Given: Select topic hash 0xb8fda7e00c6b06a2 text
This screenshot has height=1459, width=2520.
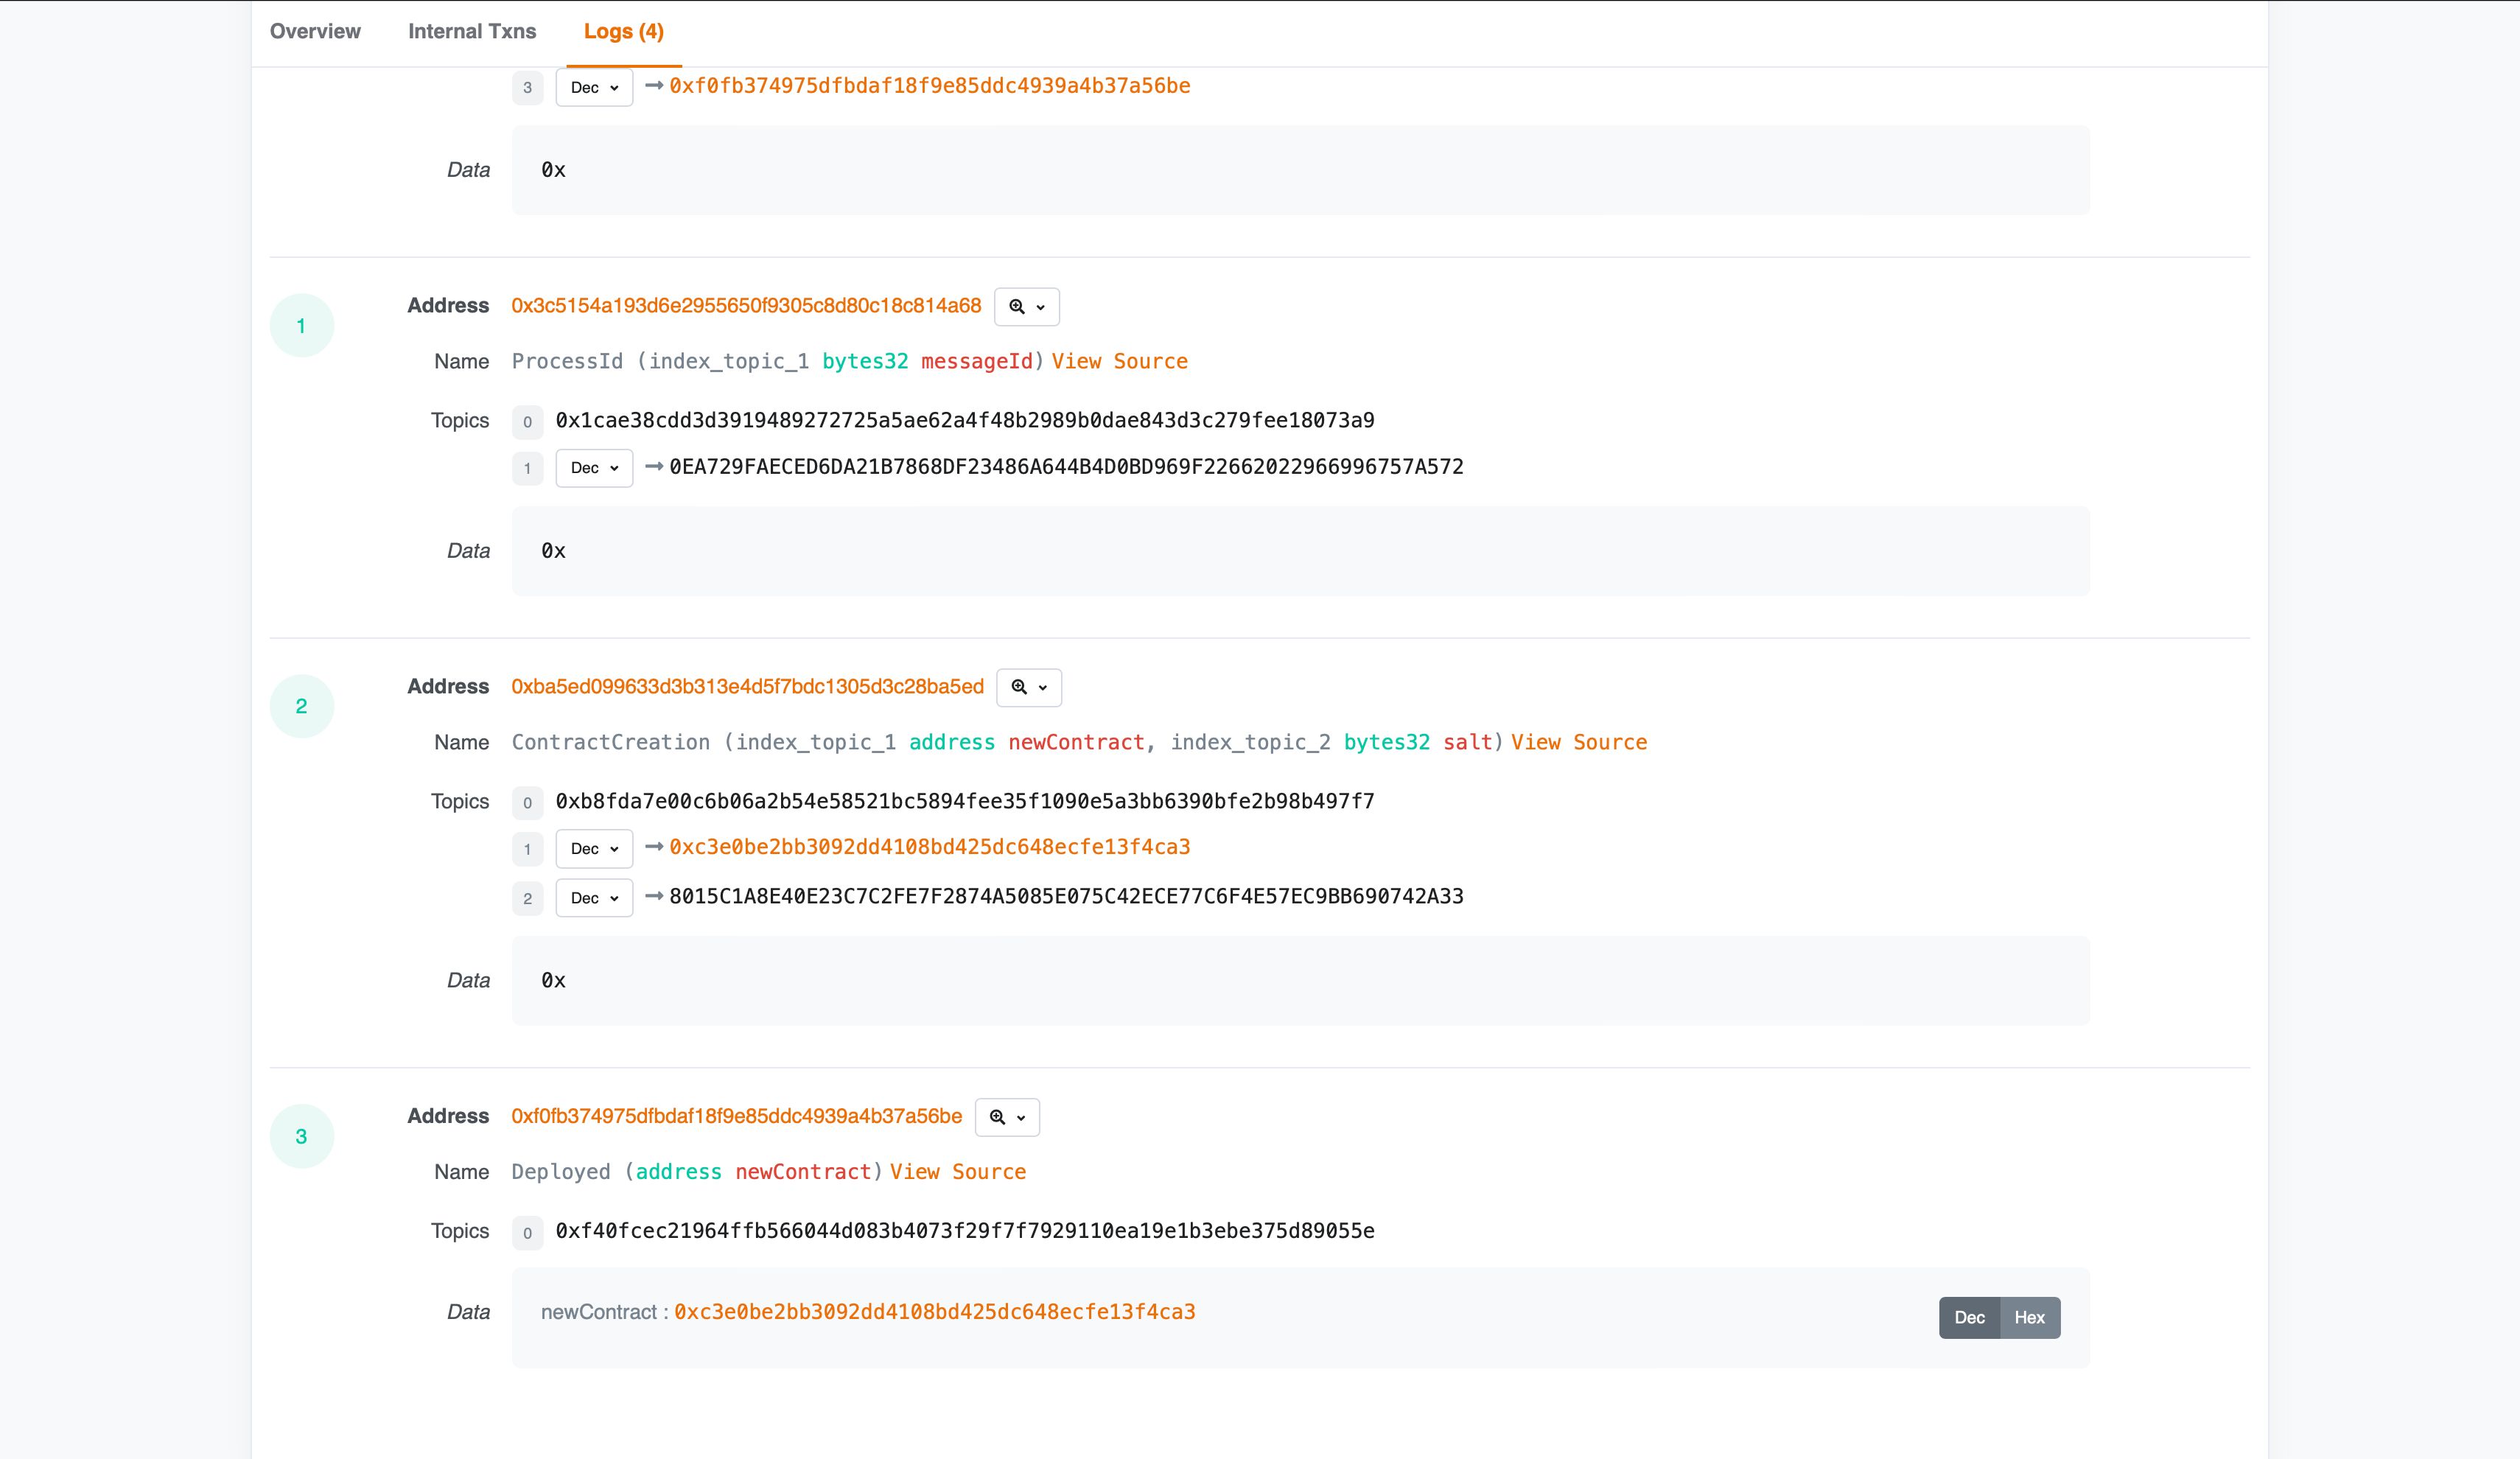Looking at the screenshot, I should click(965, 801).
